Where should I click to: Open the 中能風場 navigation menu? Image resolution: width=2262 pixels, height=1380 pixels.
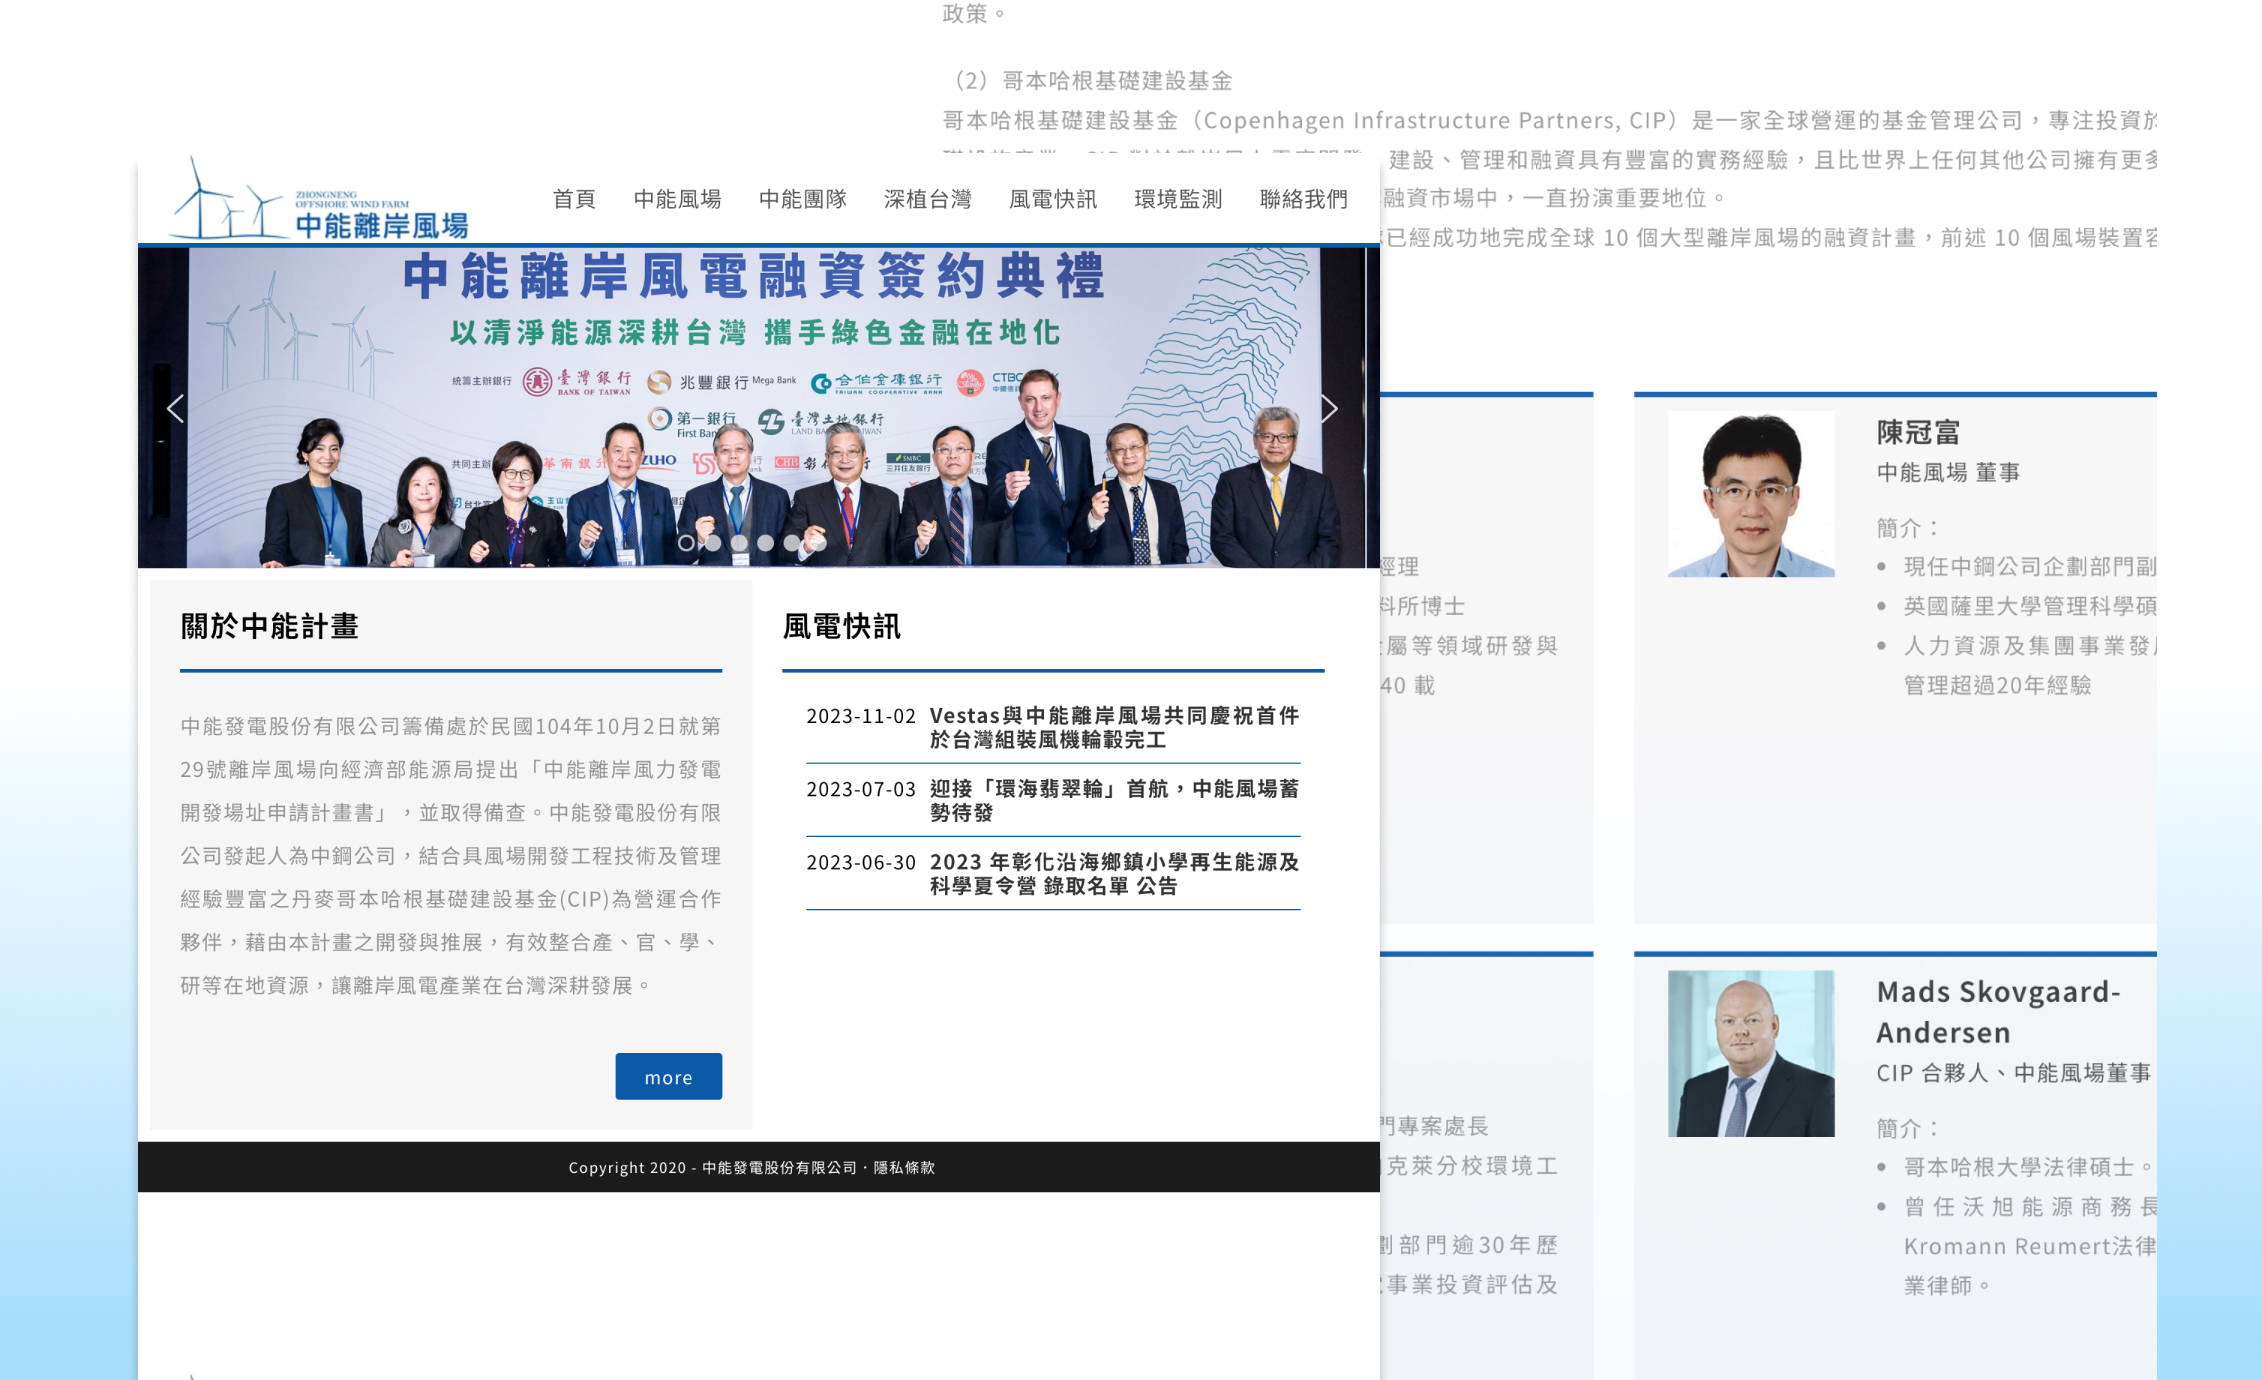677,199
